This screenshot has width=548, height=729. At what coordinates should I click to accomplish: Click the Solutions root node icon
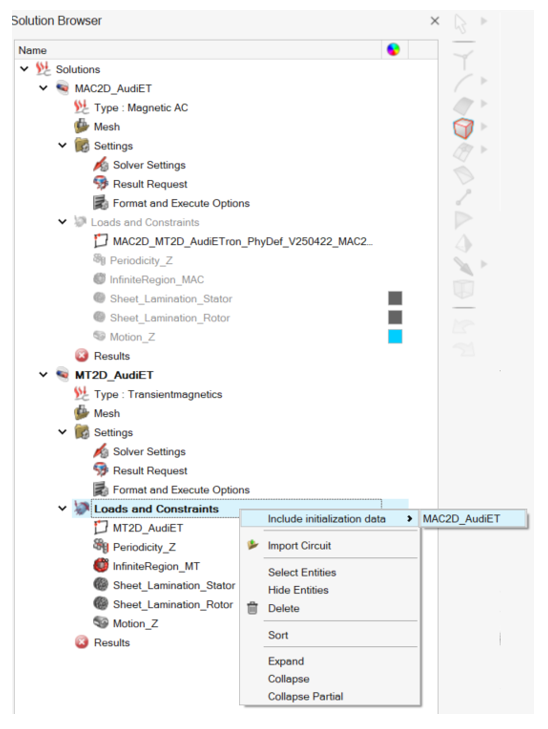tap(43, 69)
